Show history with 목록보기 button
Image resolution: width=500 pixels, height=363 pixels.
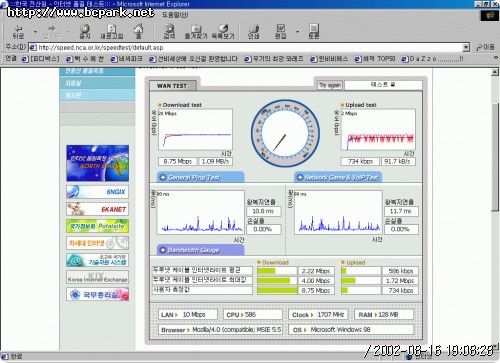tap(223, 31)
